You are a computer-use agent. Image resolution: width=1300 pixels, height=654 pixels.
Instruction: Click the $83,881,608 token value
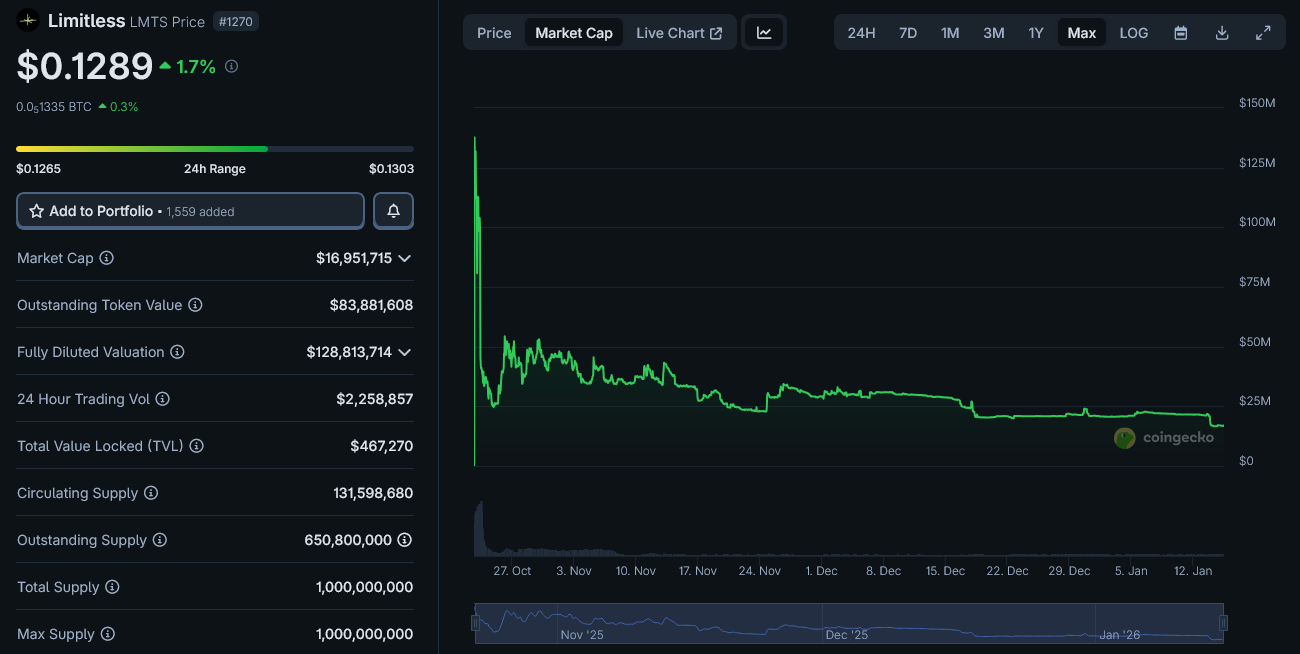click(x=371, y=305)
